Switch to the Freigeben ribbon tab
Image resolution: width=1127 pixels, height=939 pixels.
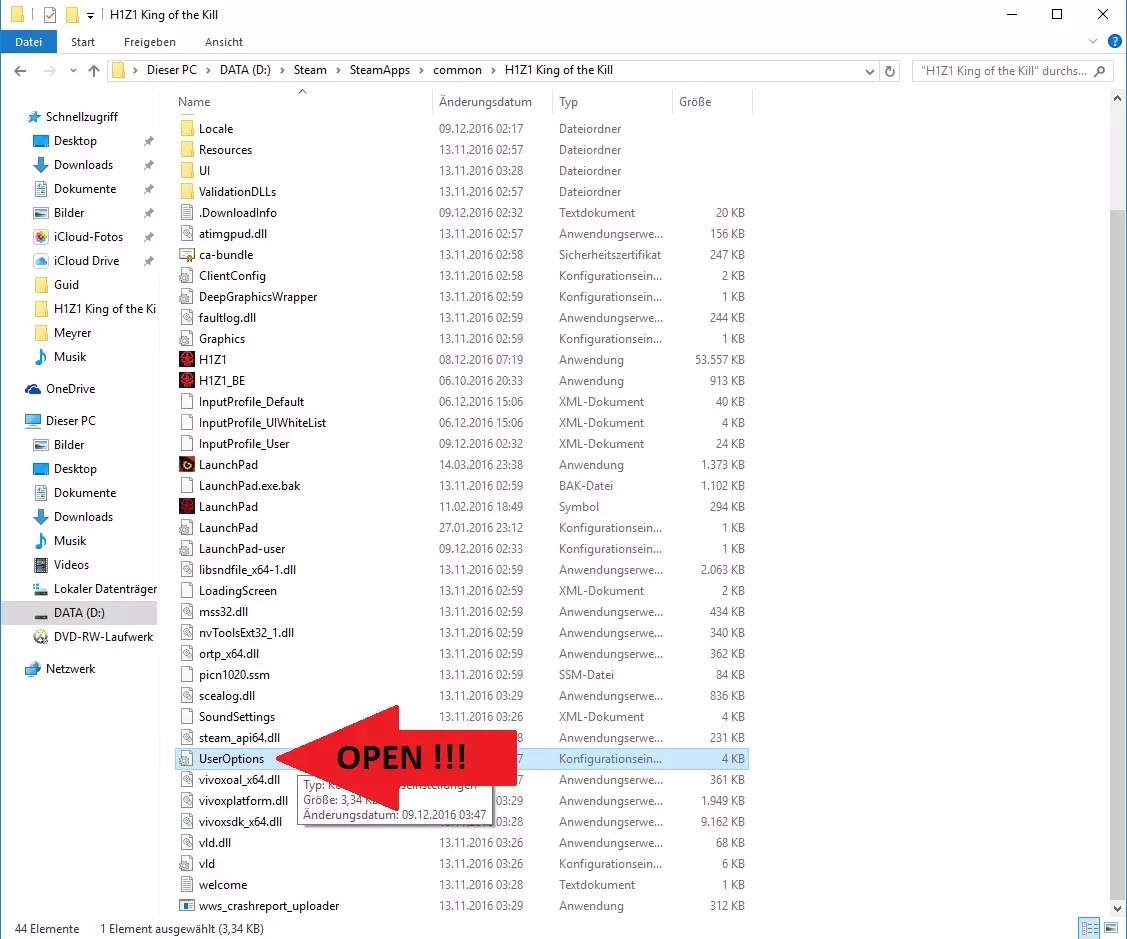coord(150,42)
